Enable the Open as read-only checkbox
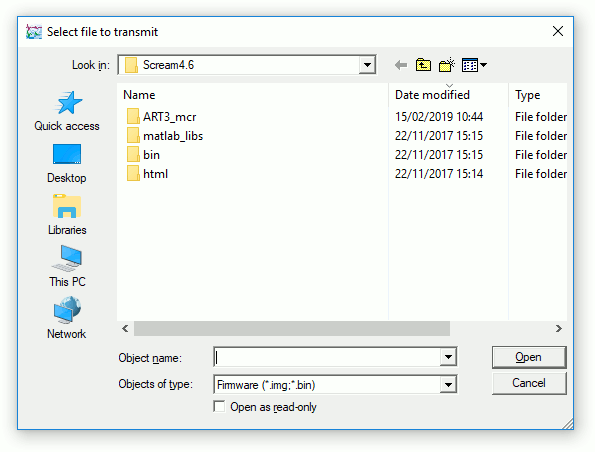 tap(219, 406)
